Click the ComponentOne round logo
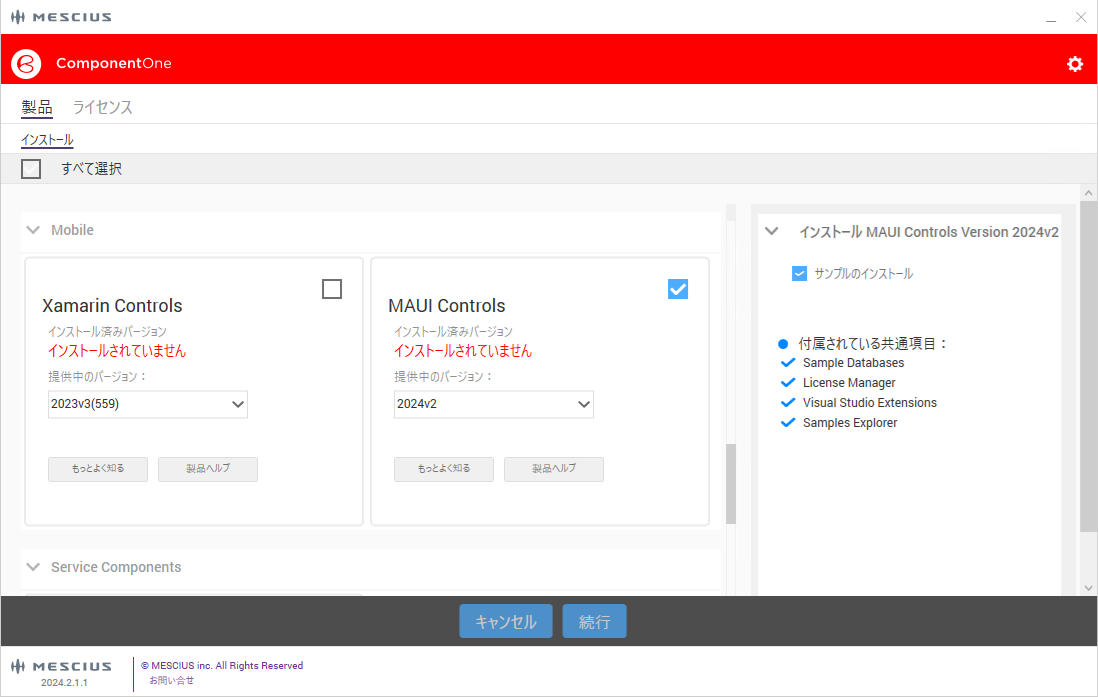 click(26, 64)
